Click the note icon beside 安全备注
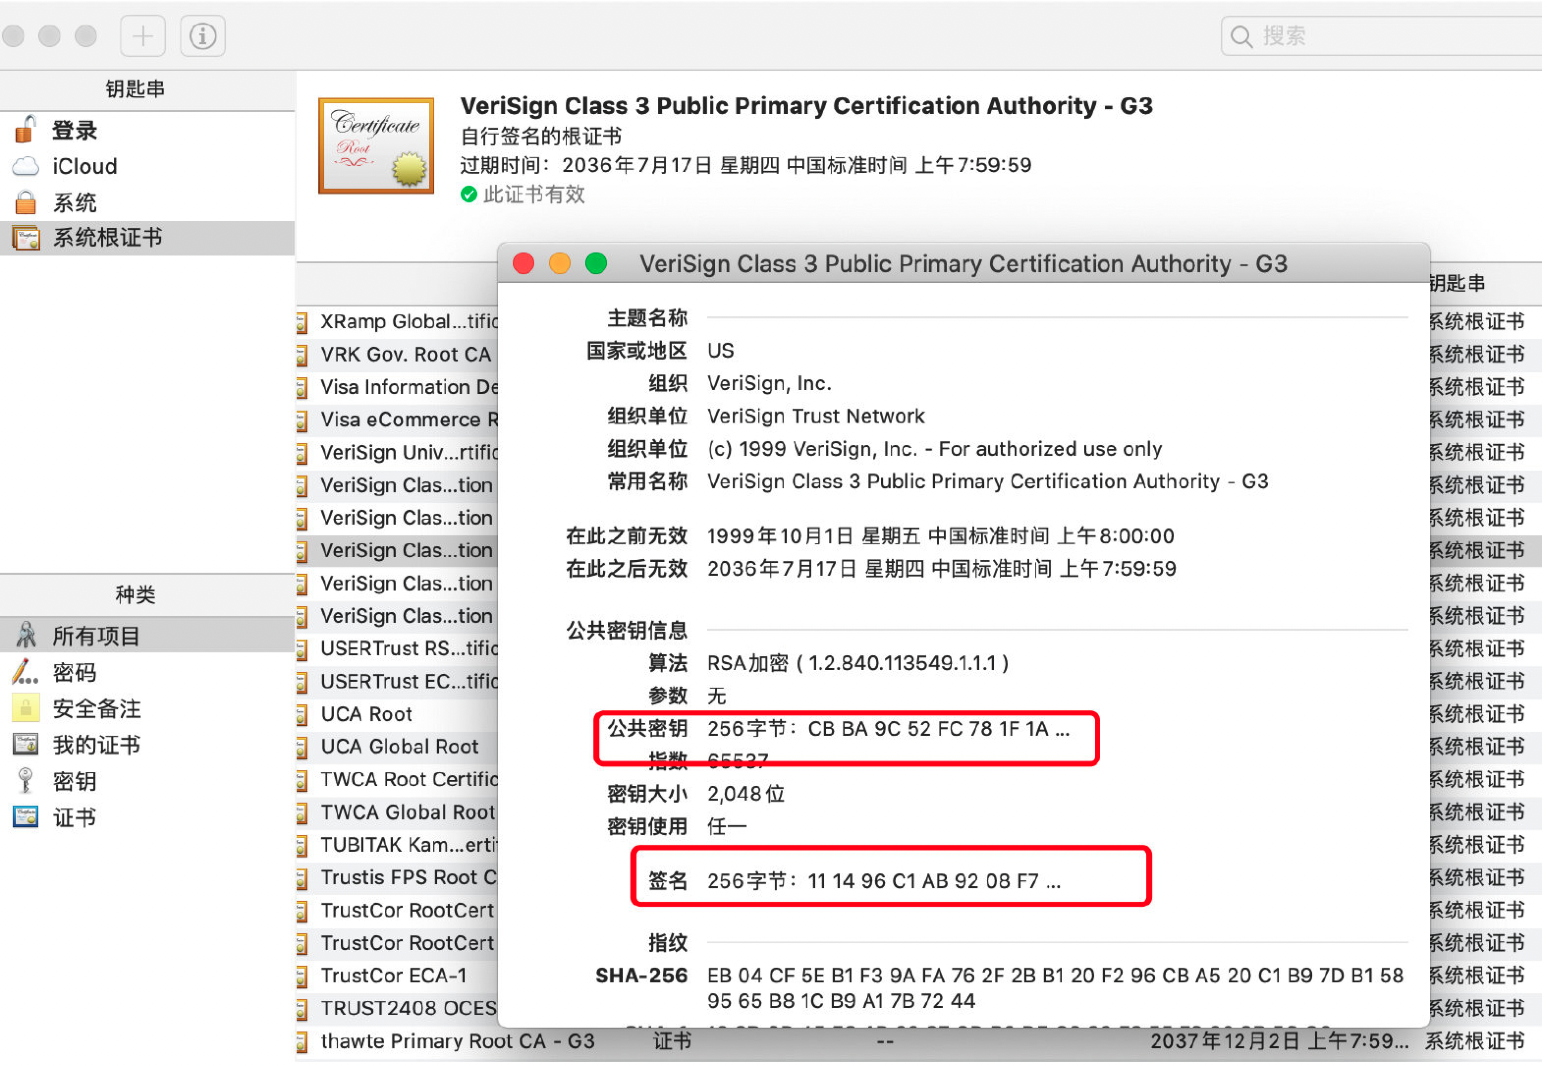 point(25,708)
